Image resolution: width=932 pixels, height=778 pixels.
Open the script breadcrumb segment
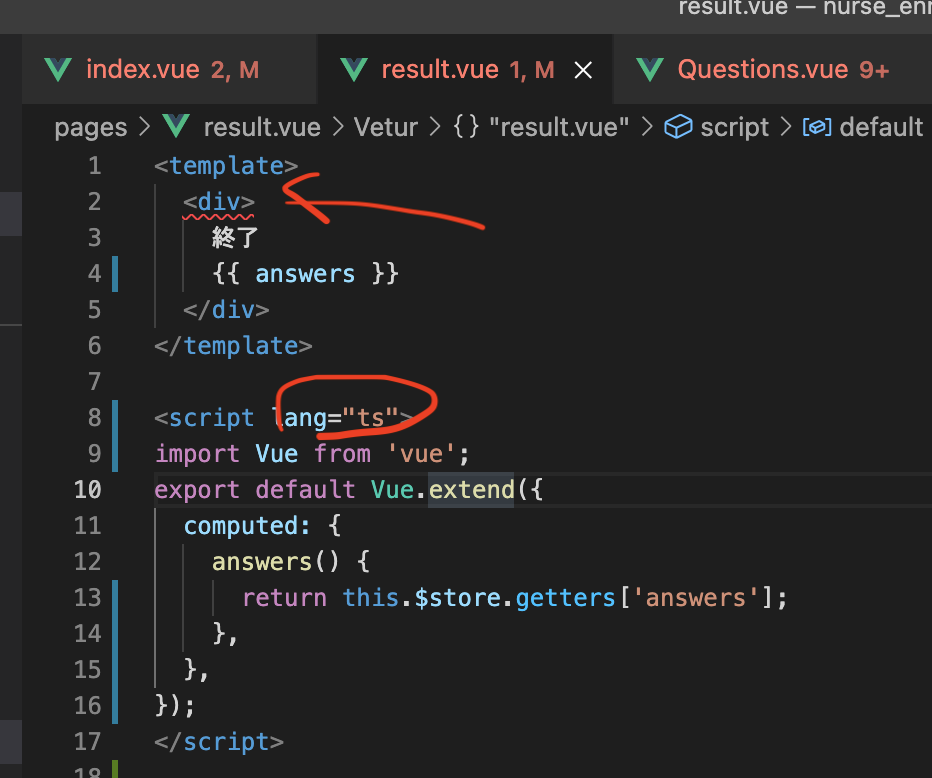click(734, 127)
